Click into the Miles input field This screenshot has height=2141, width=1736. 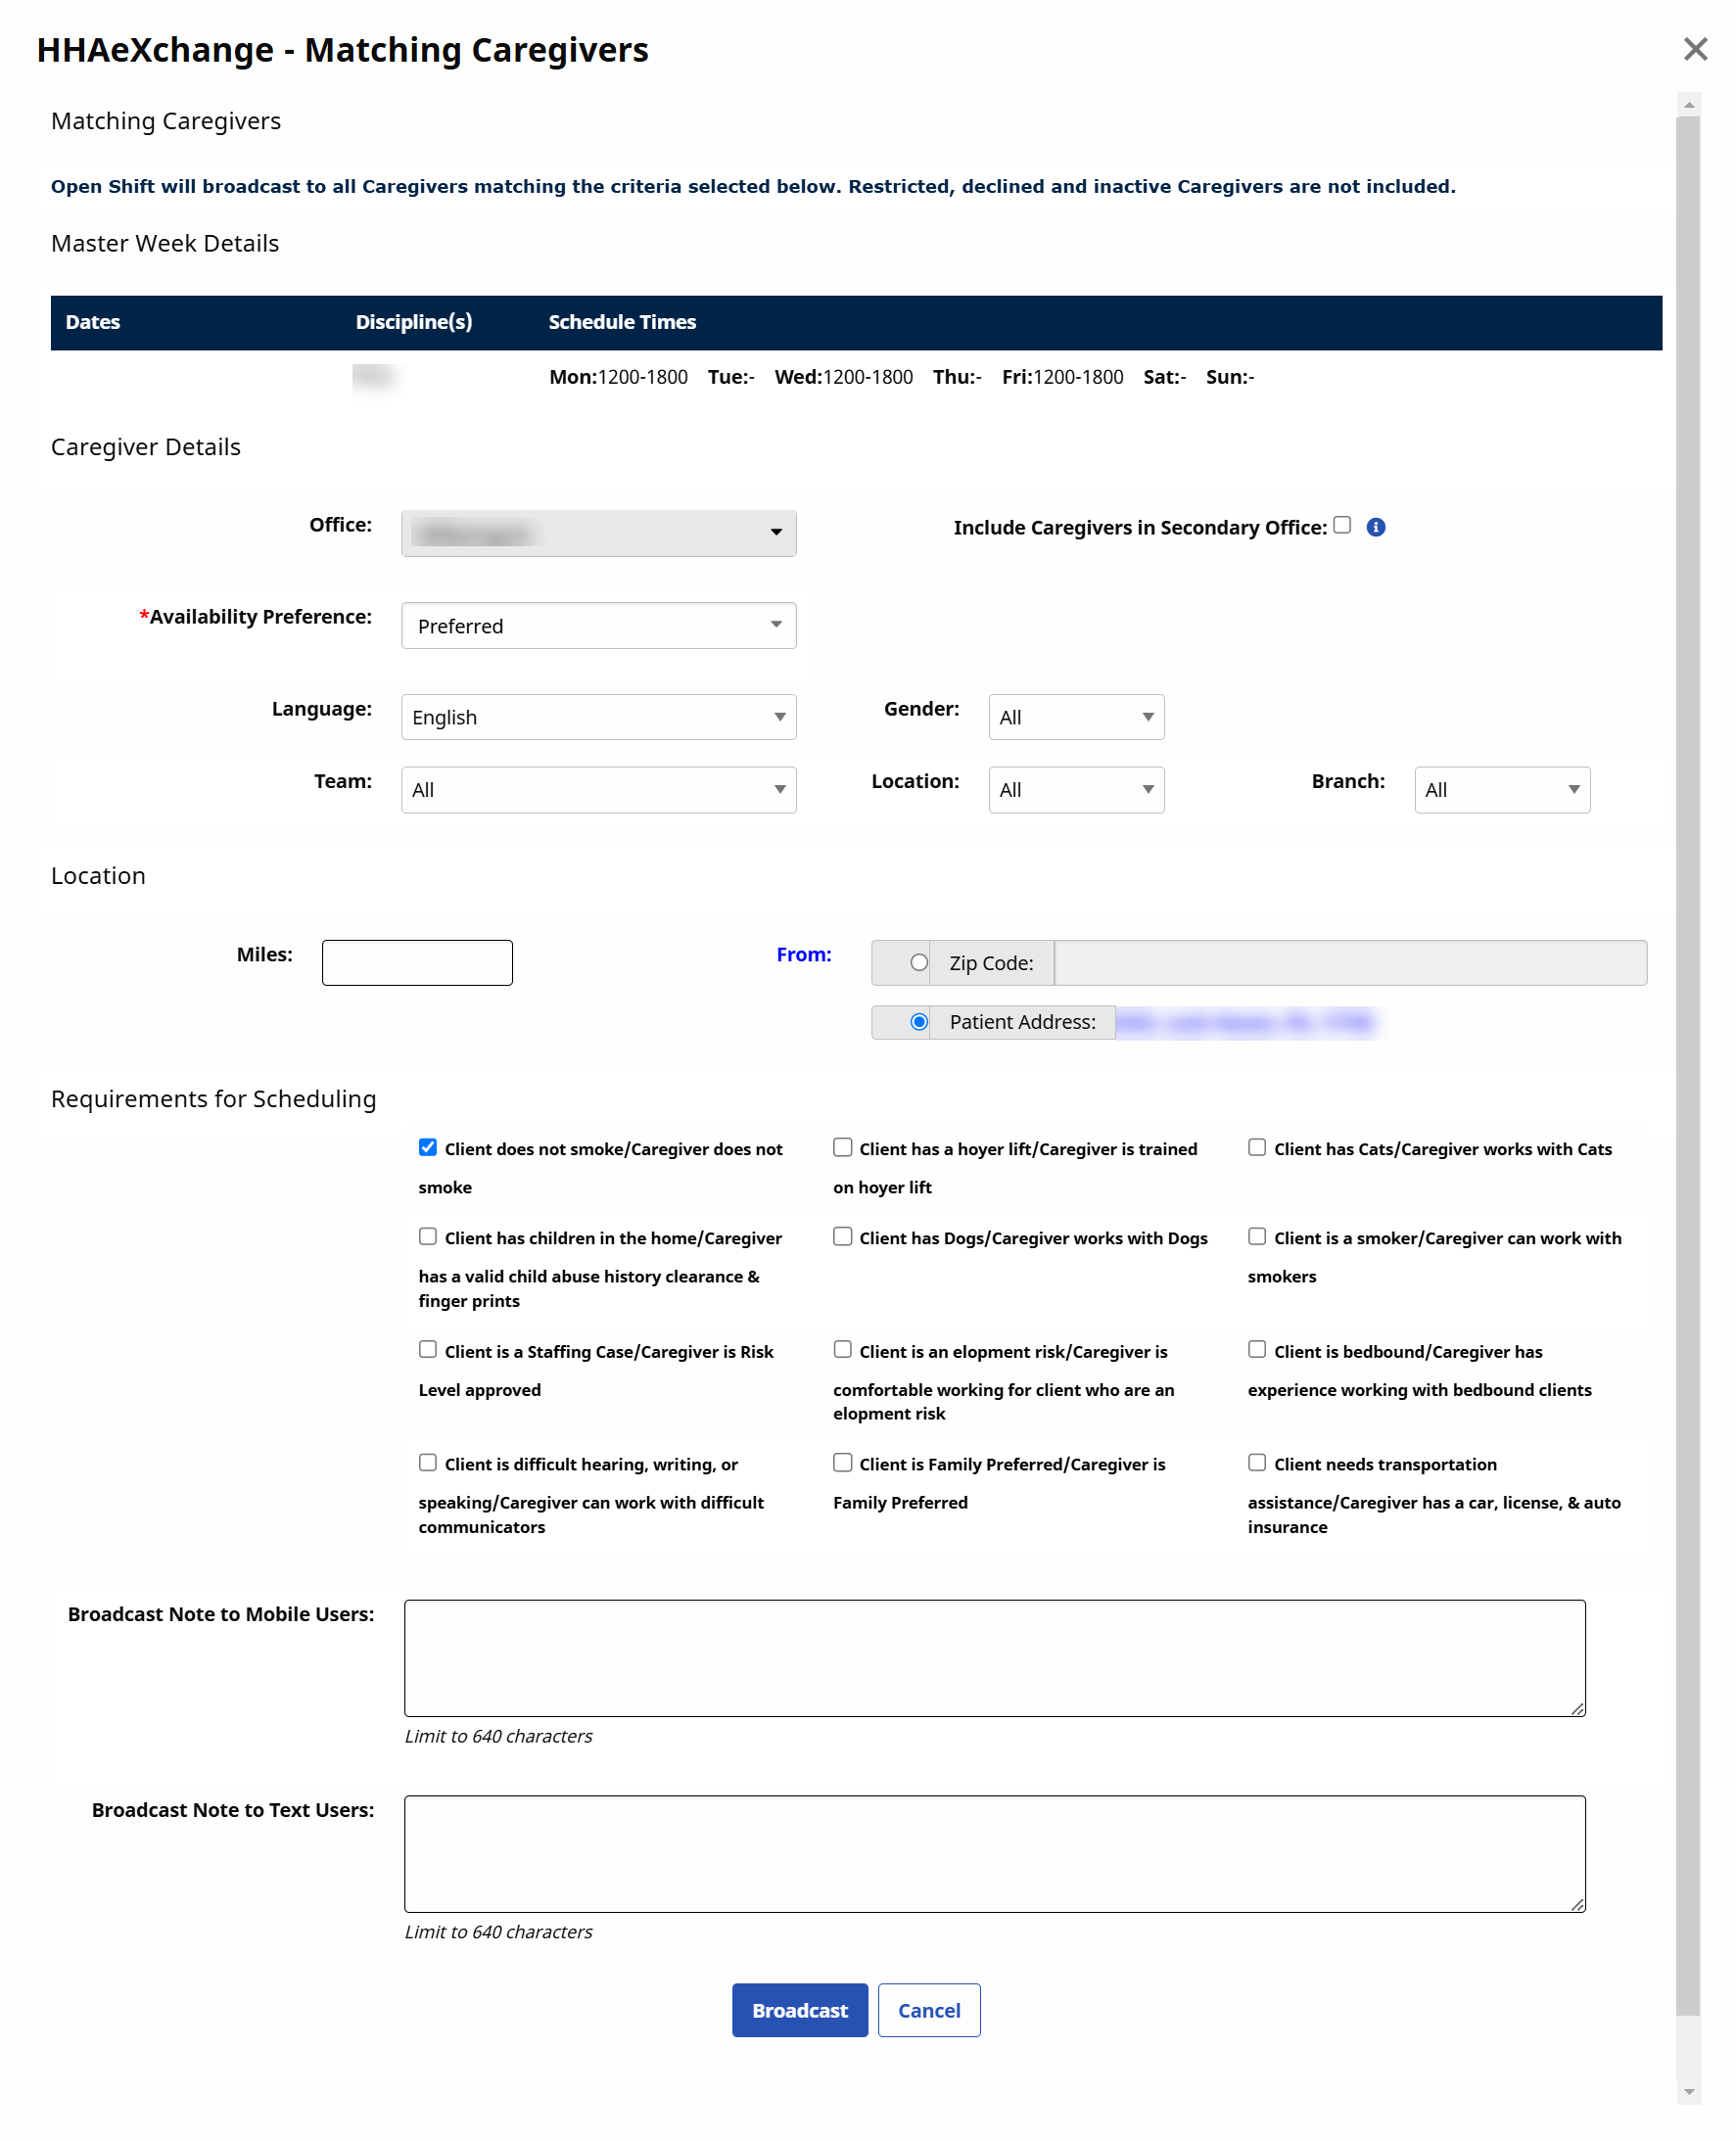point(417,962)
